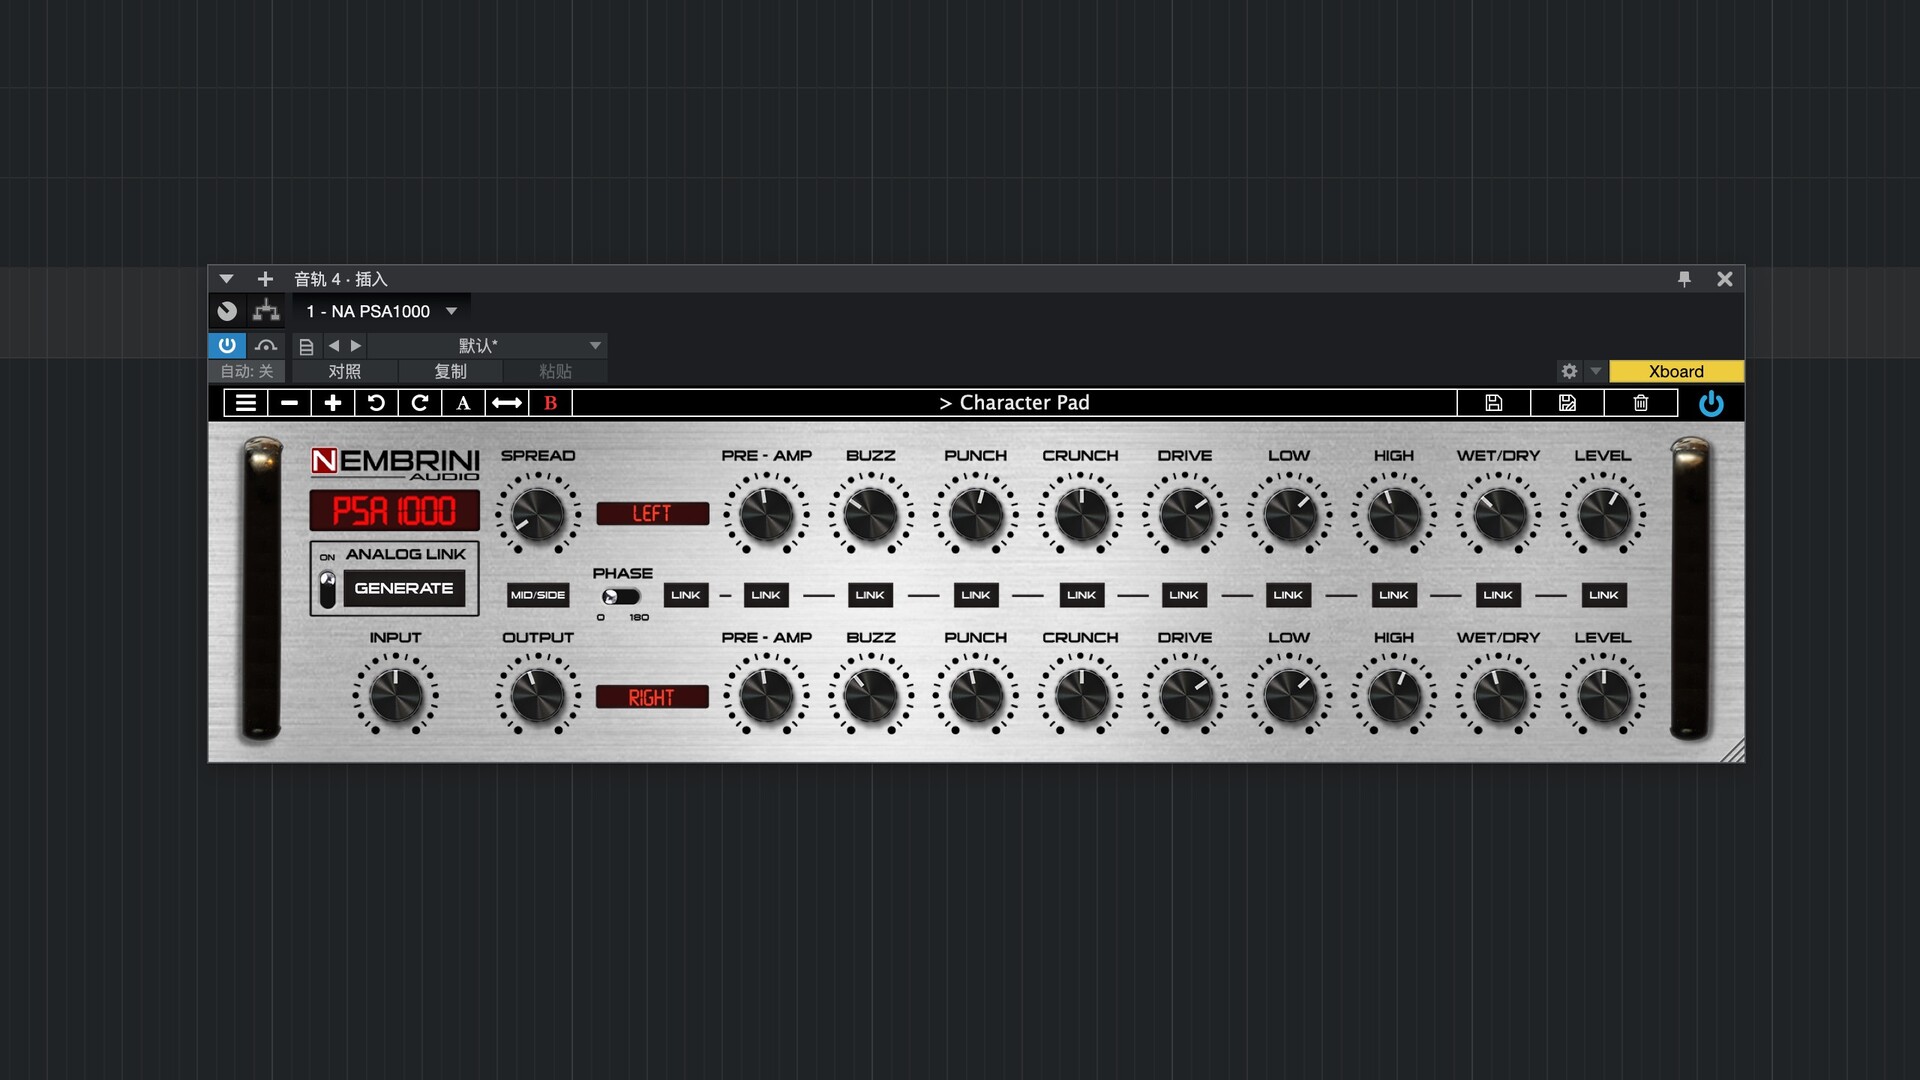Click the 复制 copy button
Screen dimensions: 1920x1080
click(x=450, y=371)
